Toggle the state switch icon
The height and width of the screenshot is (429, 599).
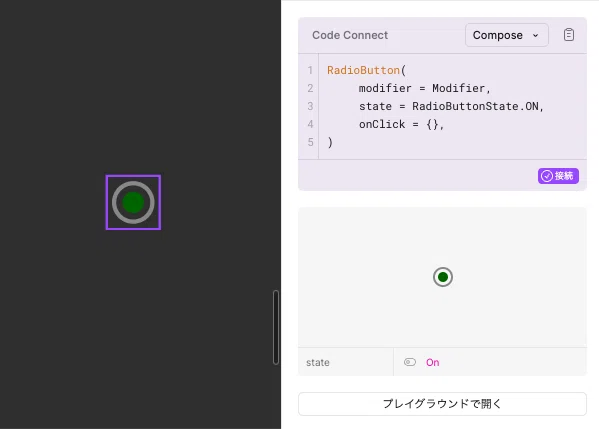coord(410,362)
